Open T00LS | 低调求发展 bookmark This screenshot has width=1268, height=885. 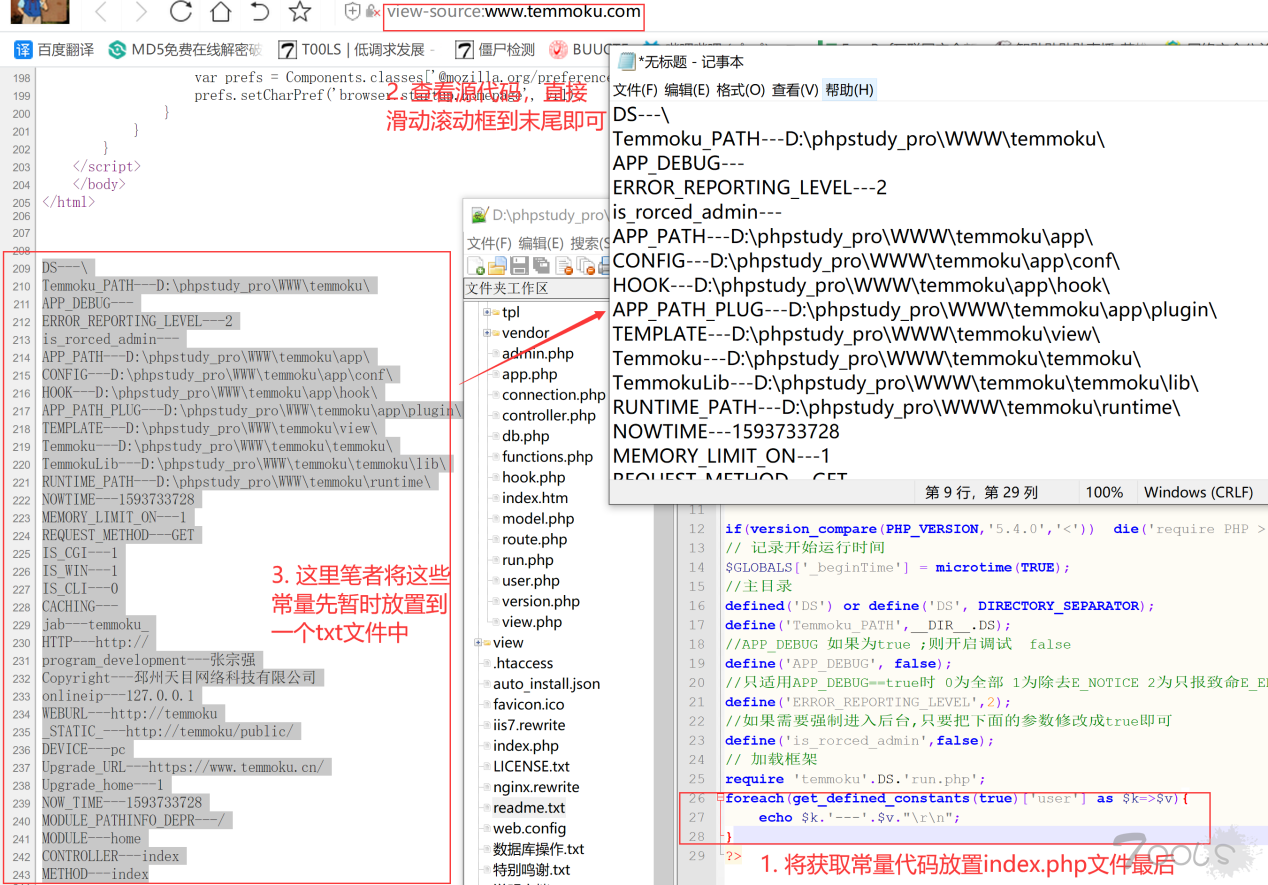coord(352,49)
